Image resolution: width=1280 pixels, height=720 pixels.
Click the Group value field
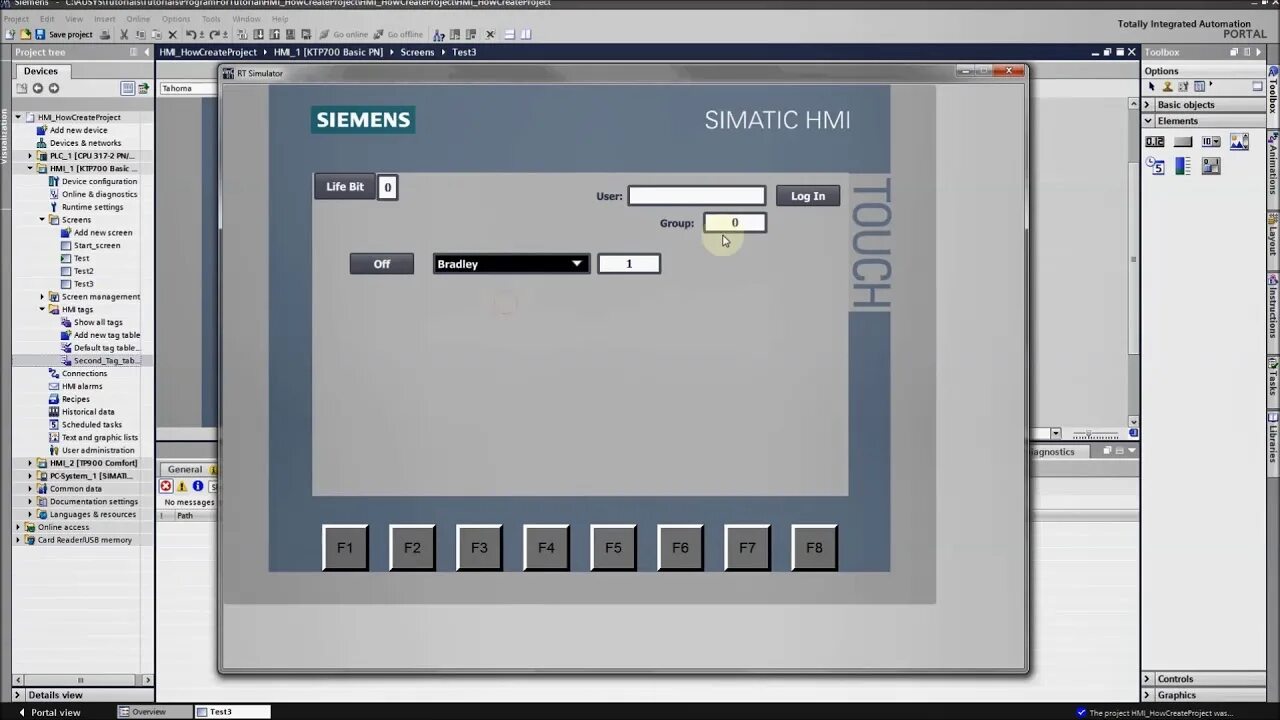pos(735,223)
